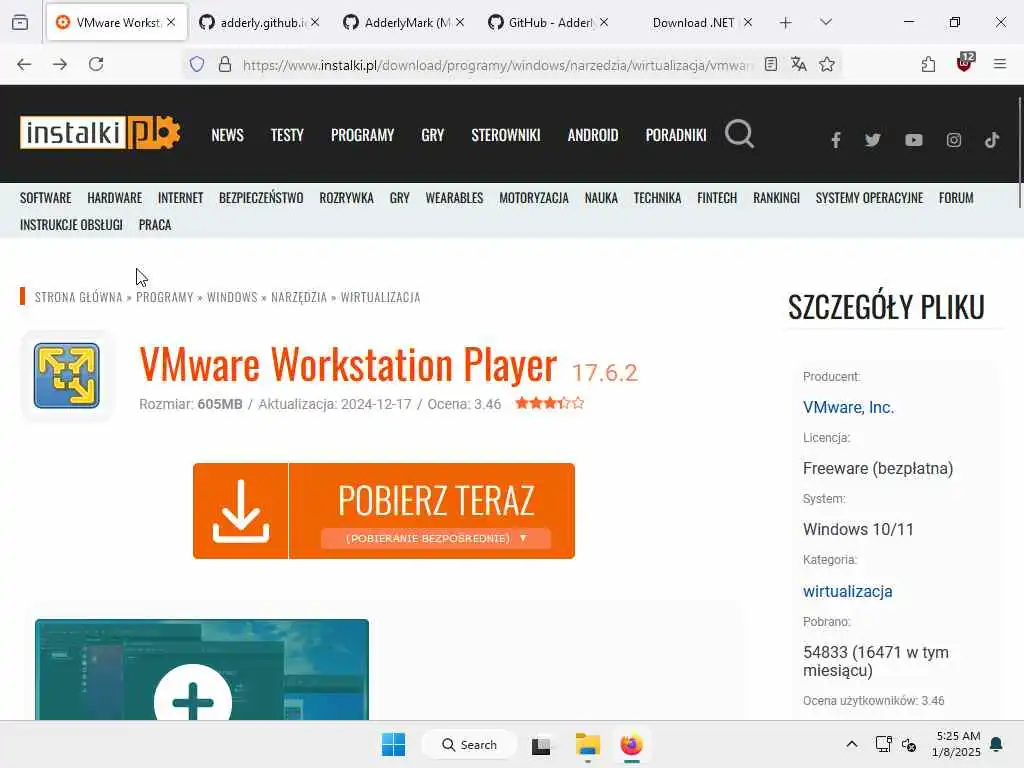The width and height of the screenshot is (1024, 768).
Task: Switch to the AdderlyMark tab
Action: pyautogui.click(x=404, y=23)
